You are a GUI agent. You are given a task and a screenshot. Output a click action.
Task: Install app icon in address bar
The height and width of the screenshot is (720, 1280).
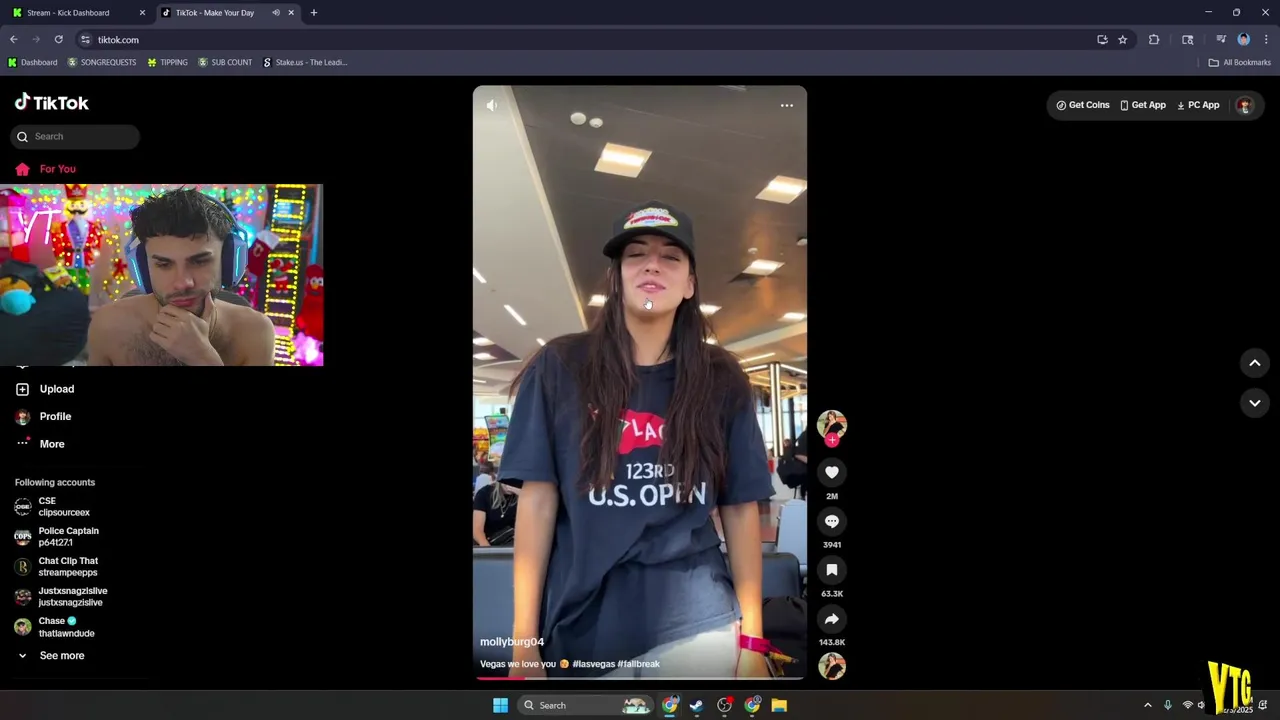[1102, 40]
